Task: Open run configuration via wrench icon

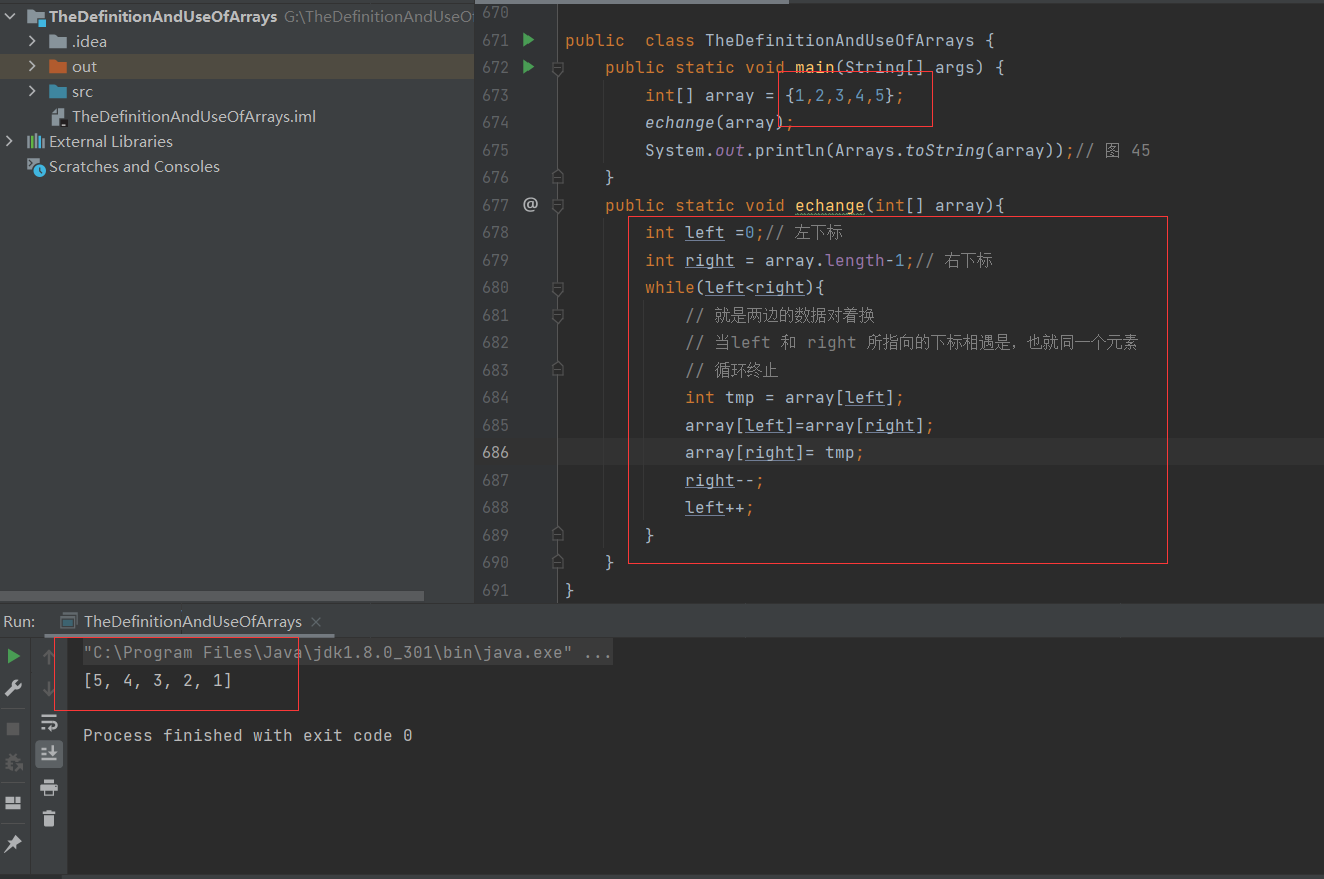Action: (x=13, y=688)
